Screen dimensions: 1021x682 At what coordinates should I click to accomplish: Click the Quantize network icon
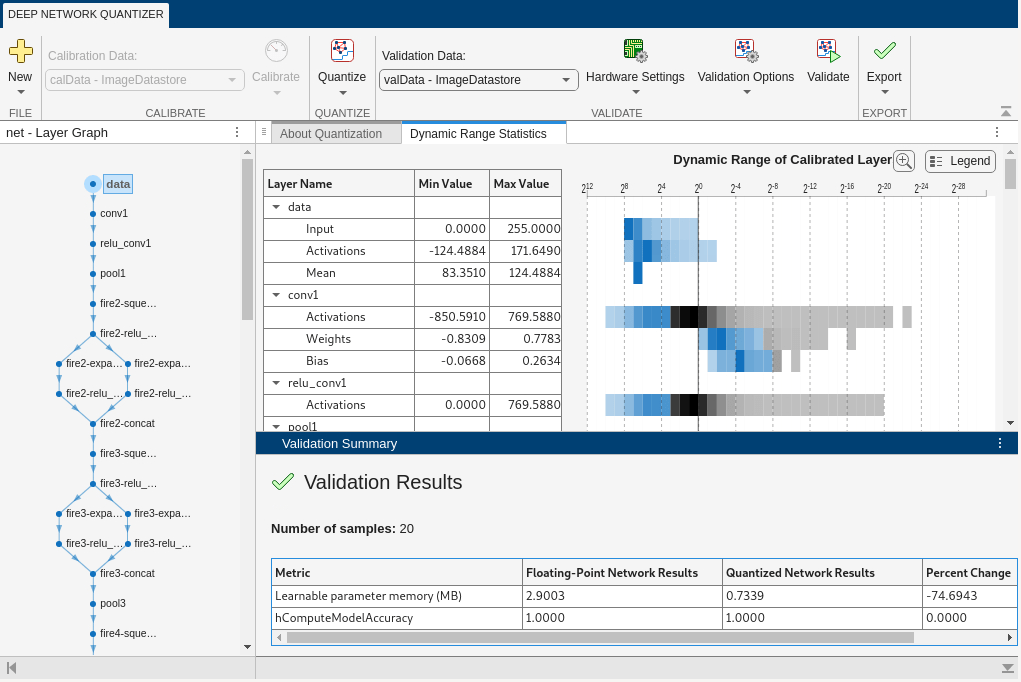coord(342,51)
